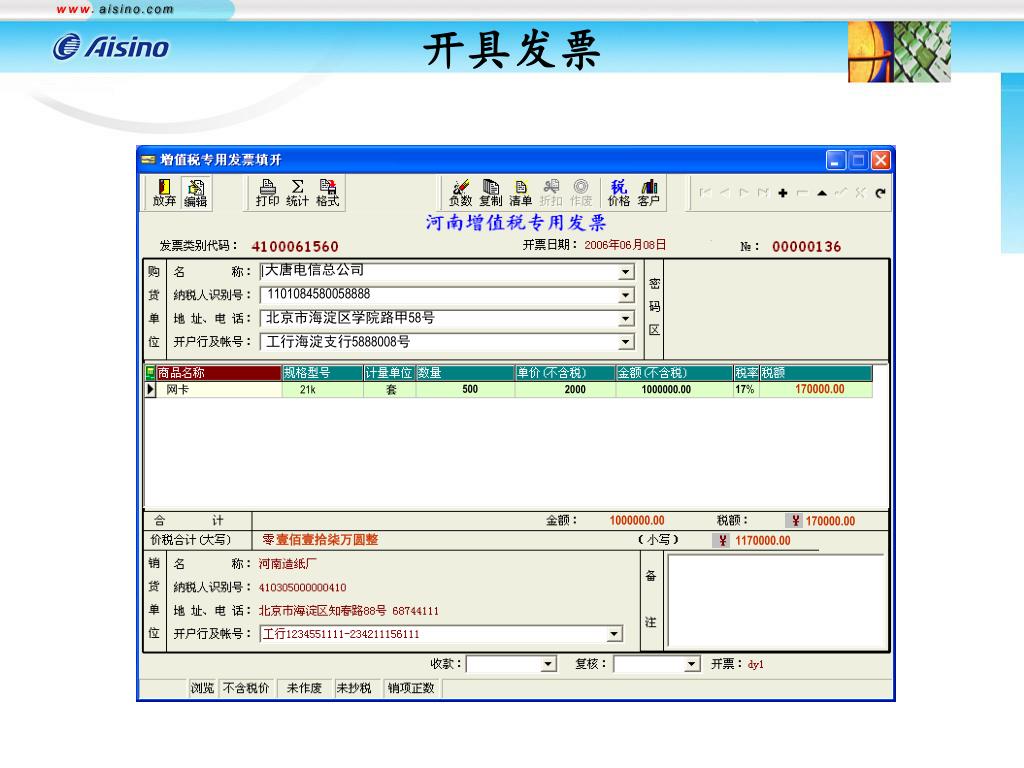Click the 销项正数 status bar entry
The height and width of the screenshot is (768, 1024).
(x=411, y=688)
